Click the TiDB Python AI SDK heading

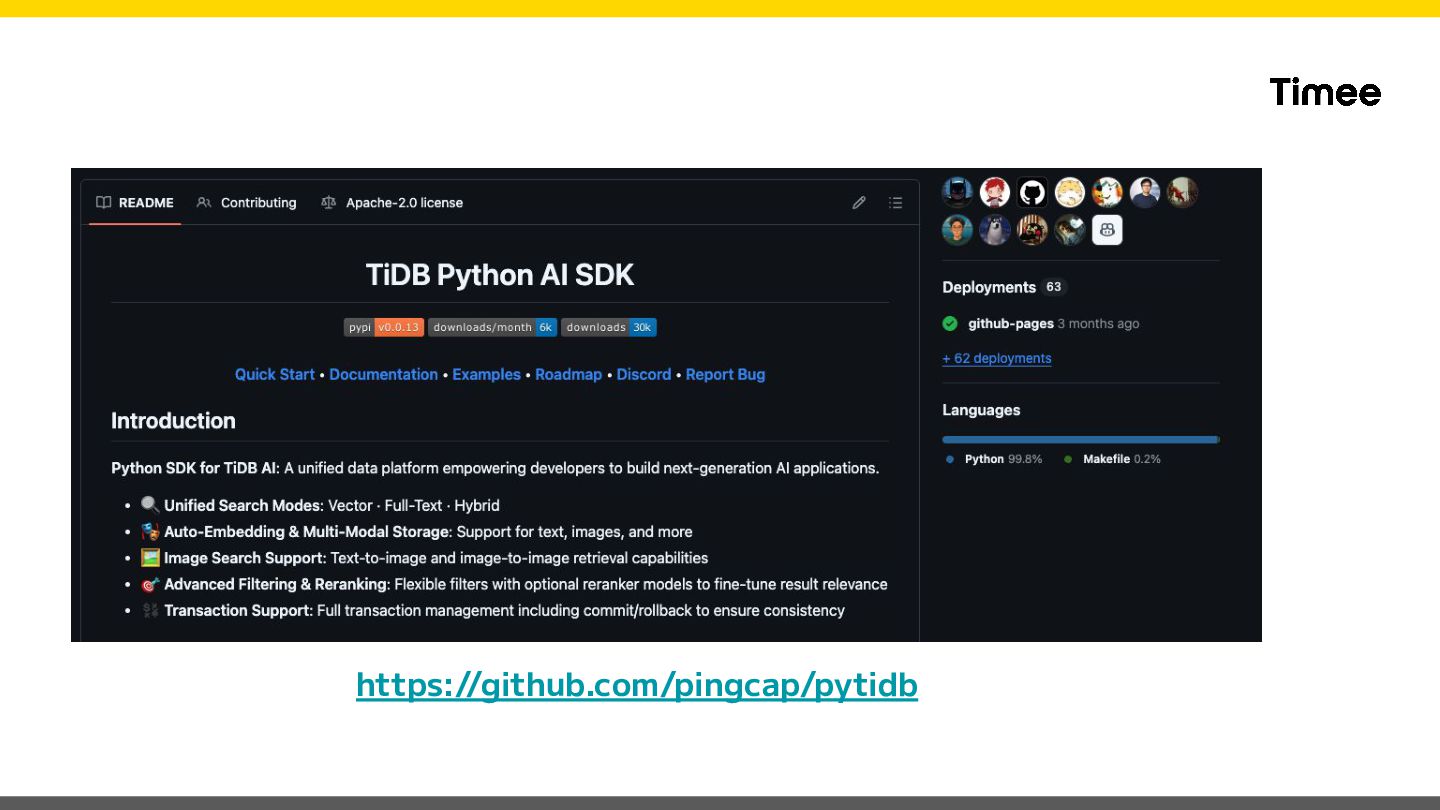500,275
